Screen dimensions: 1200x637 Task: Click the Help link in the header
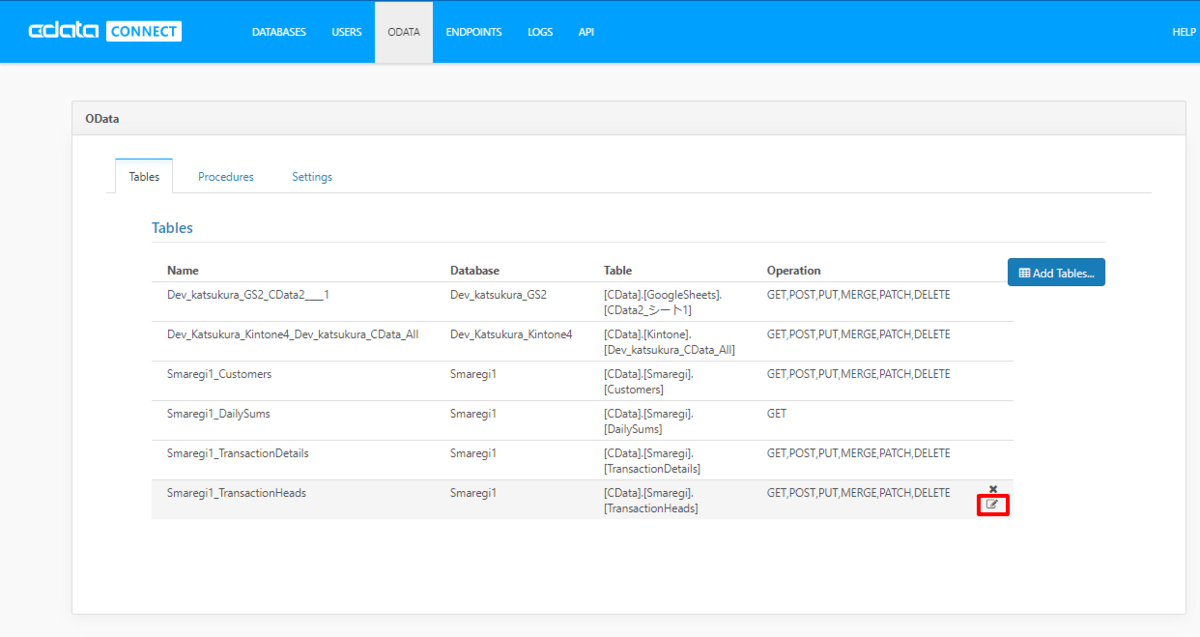(1184, 32)
